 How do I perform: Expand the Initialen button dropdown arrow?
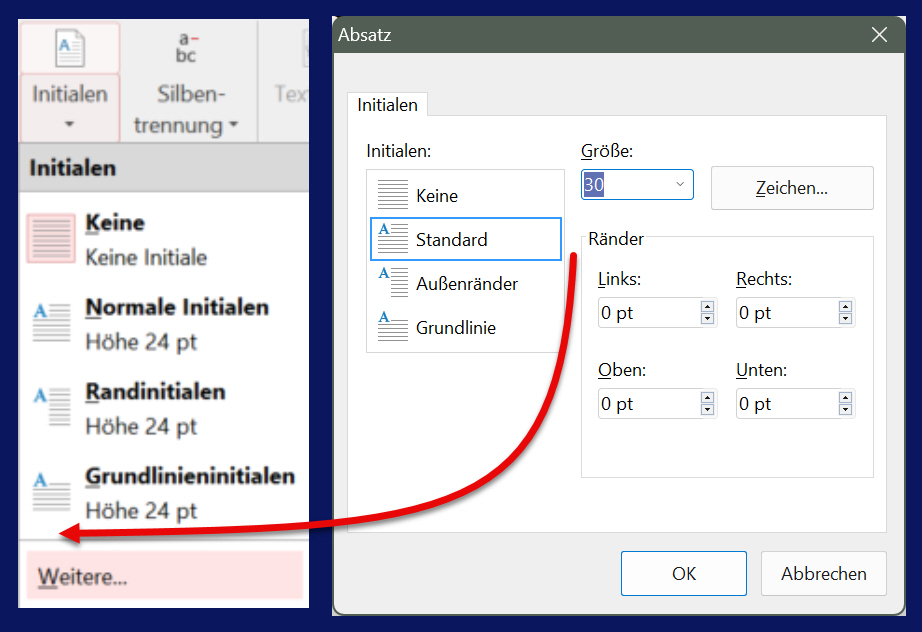click(70, 125)
